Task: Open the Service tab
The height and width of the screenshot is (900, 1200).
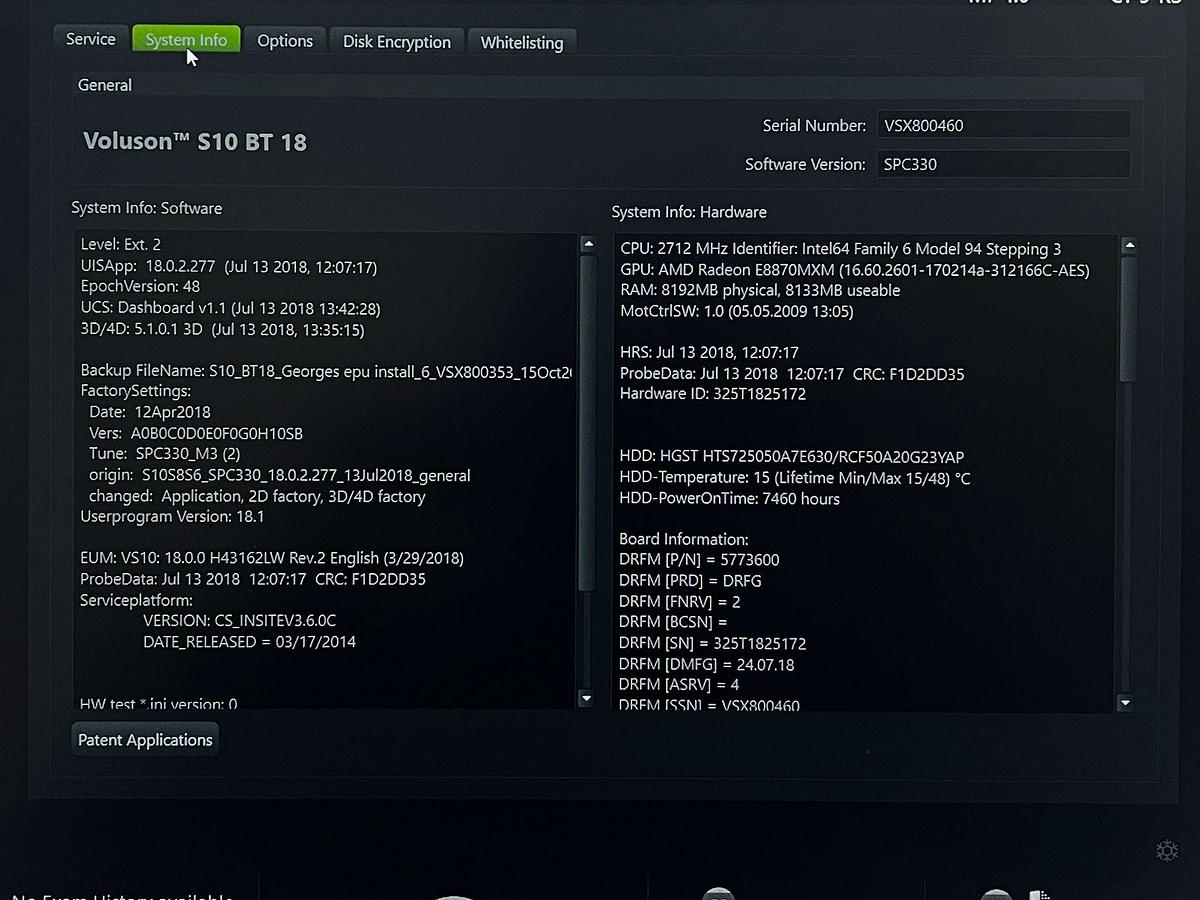Action: (x=90, y=39)
